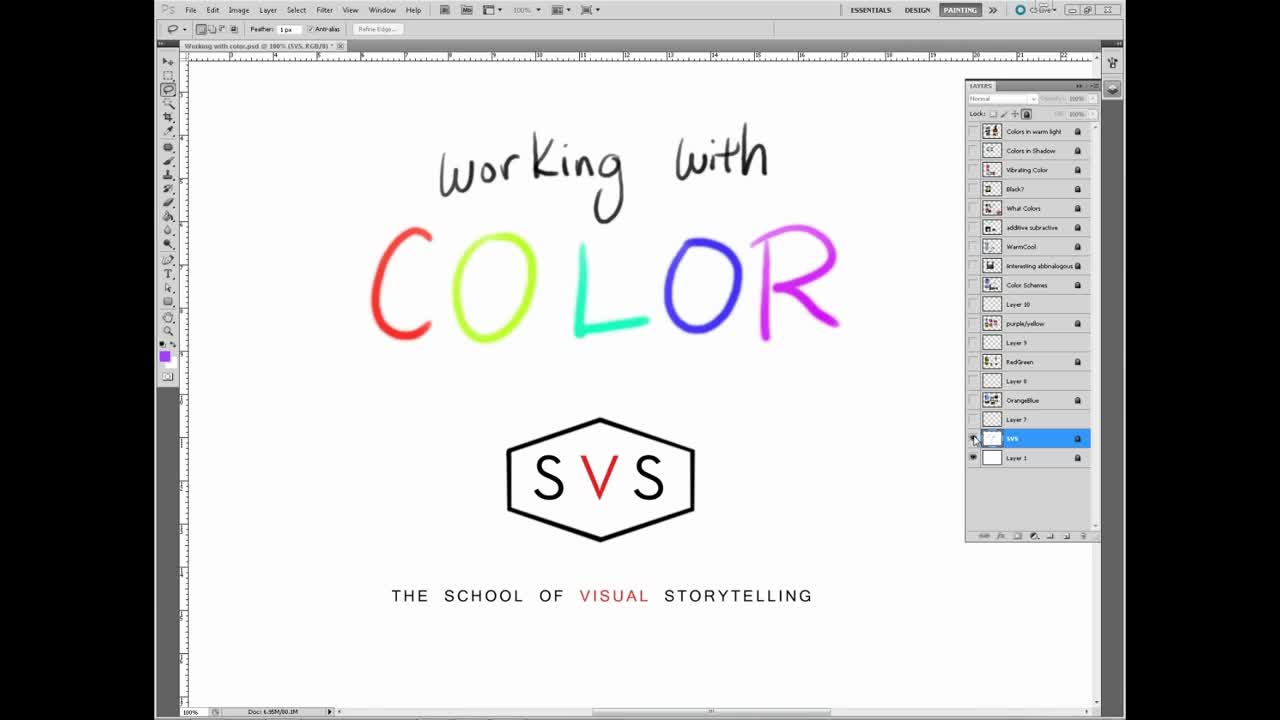The height and width of the screenshot is (720, 1280).
Task: Click the create new layer icon
Action: coord(1067,536)
